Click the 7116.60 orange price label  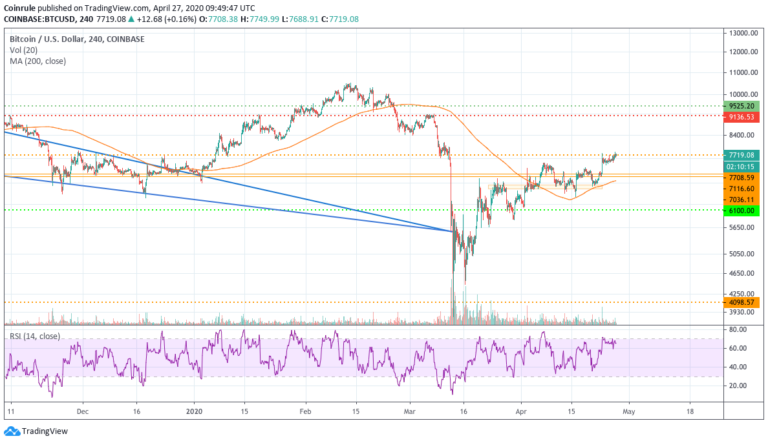[742, 189]
